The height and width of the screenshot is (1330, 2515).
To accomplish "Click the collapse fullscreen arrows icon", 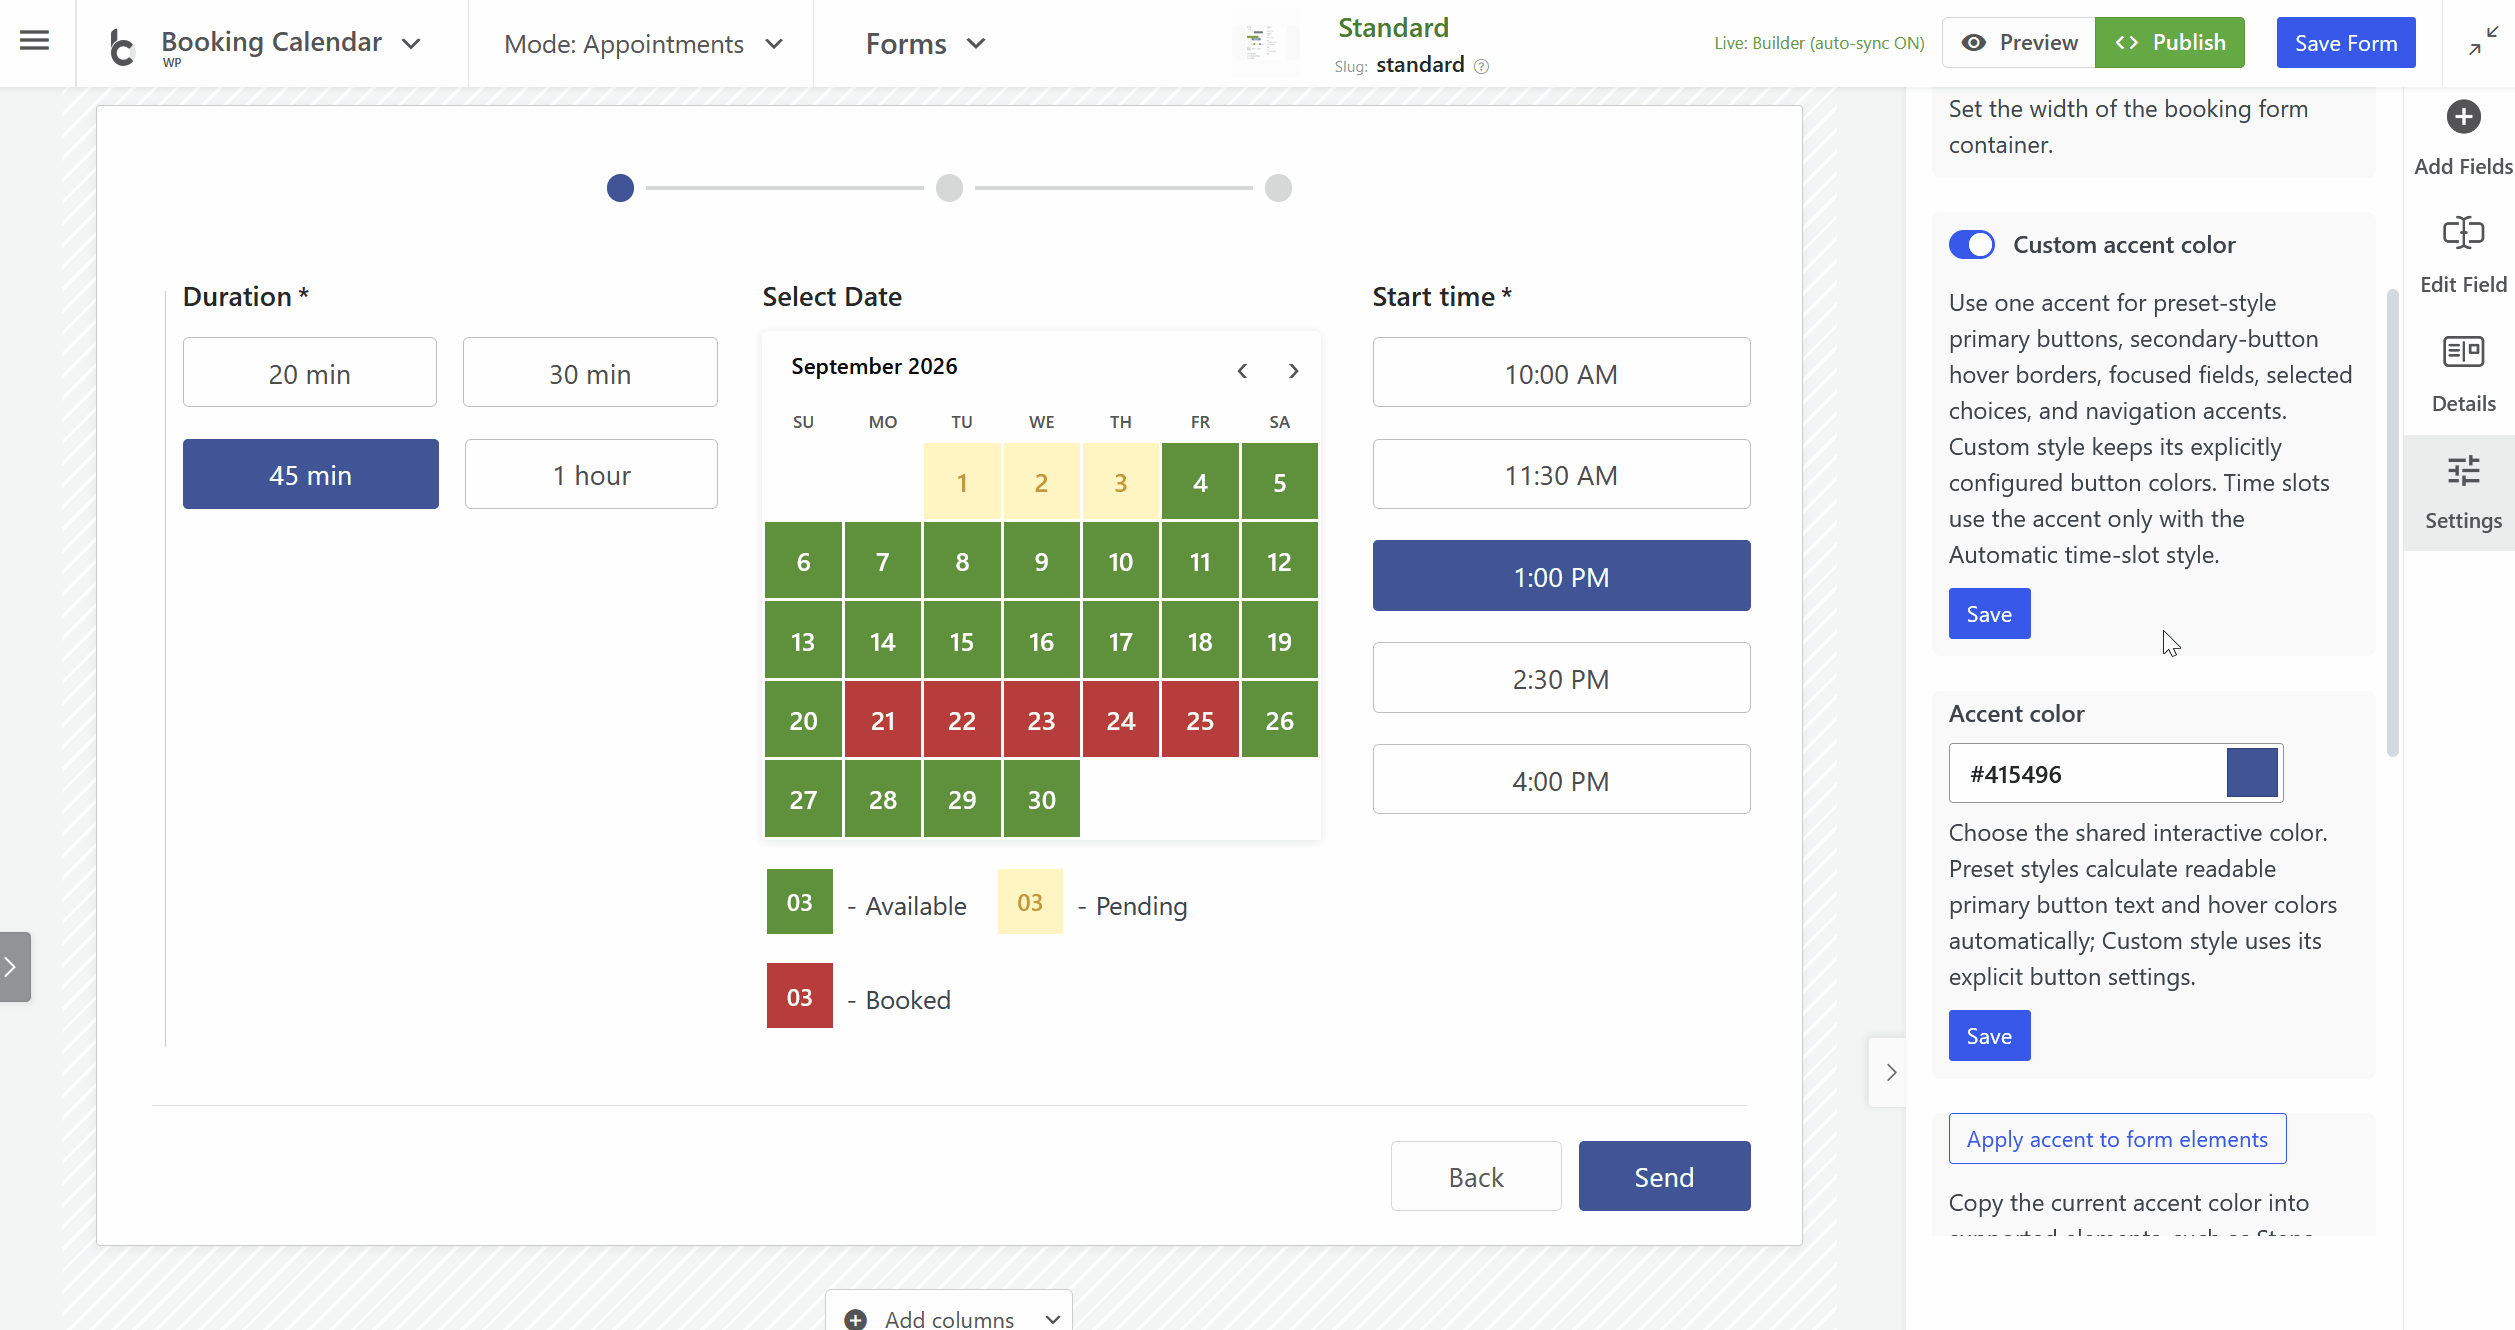I will coord(2483,42).
